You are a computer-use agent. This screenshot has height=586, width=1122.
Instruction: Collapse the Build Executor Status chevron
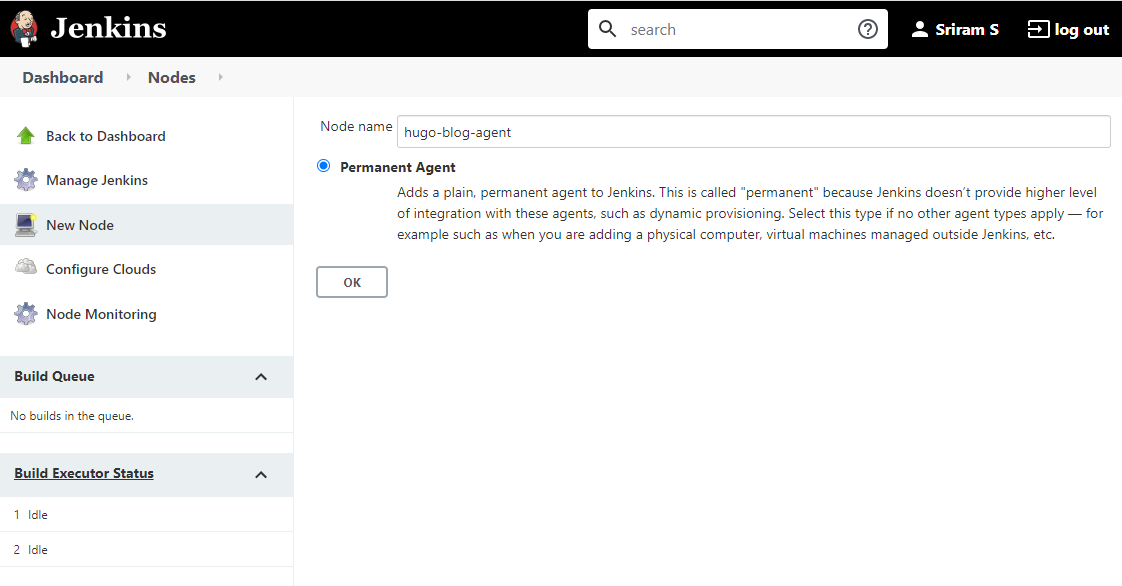coord(261,475)
